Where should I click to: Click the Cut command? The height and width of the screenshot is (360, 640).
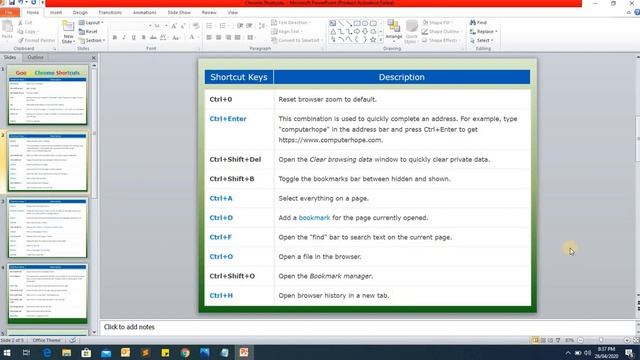(x=25, y=23)
